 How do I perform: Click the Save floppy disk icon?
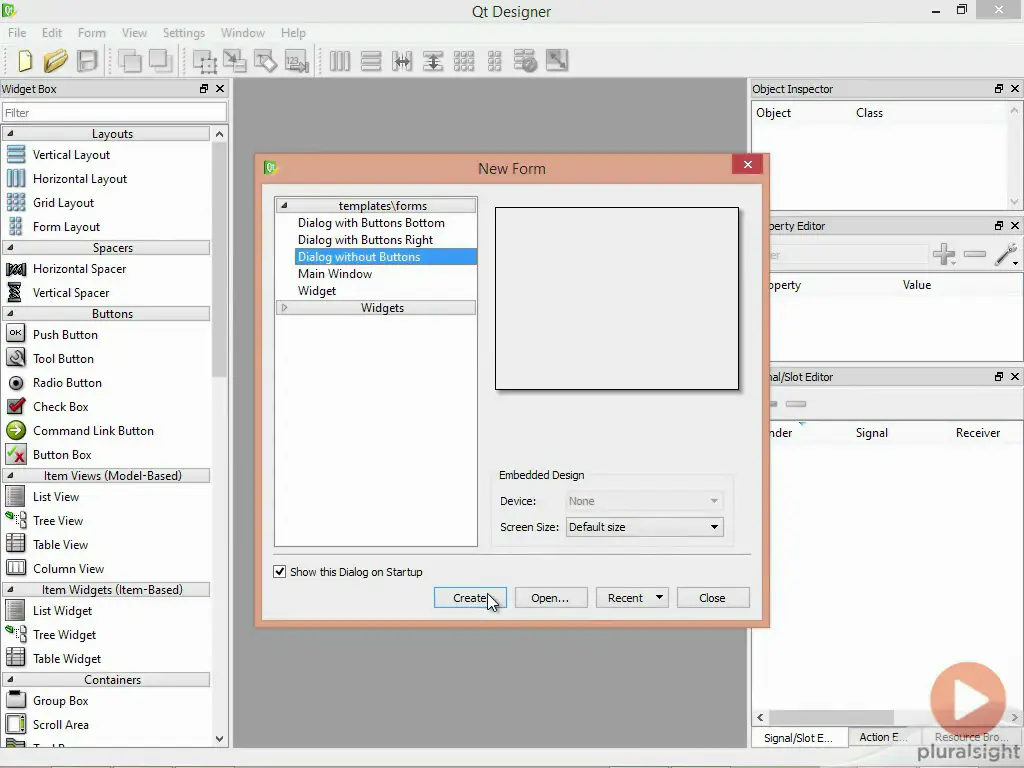(x=88, y=61)
